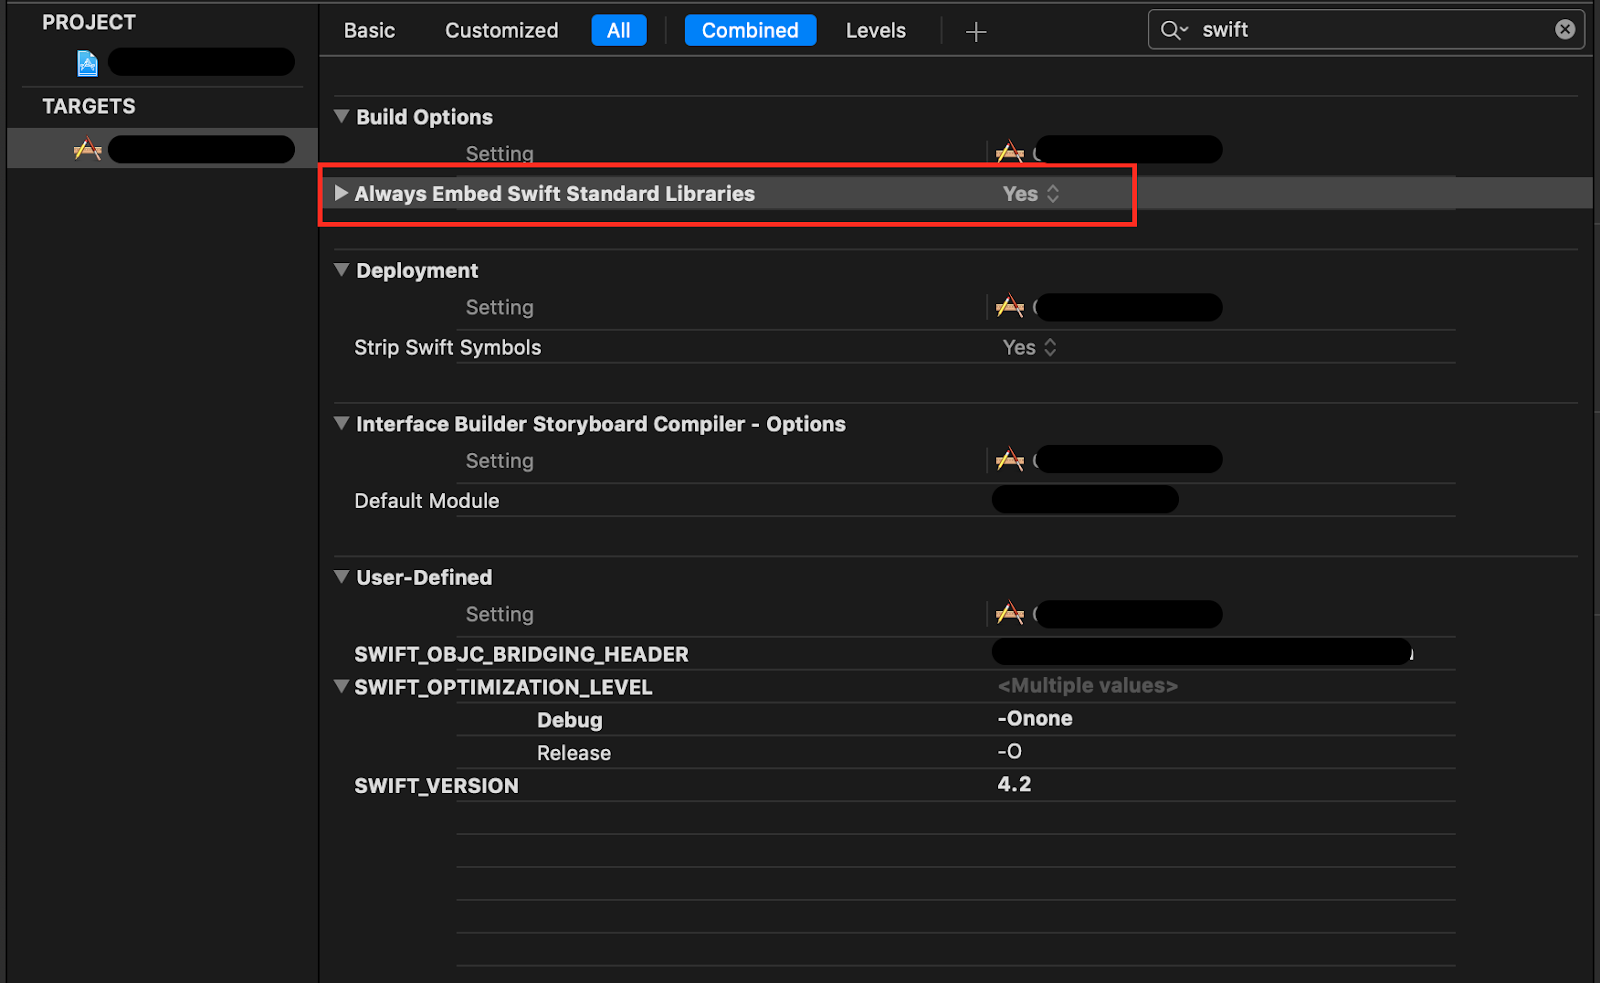Click the search magnifier icon in filter field
This screenshot has height=983, width=1600.
tap(1173, 30)
